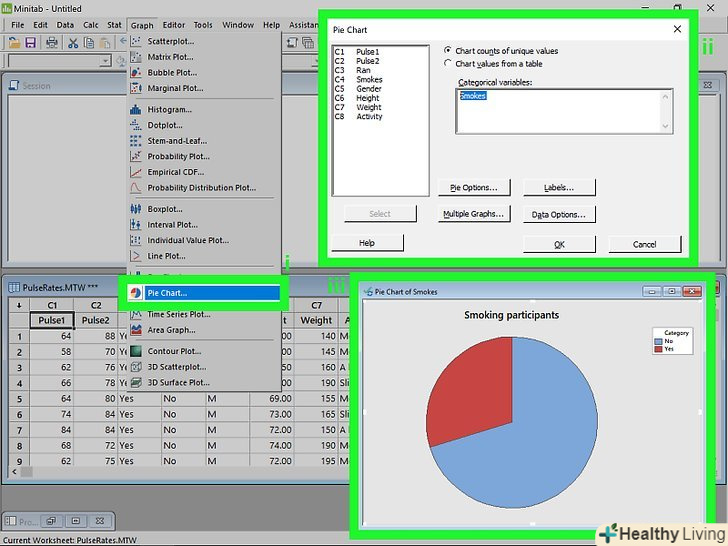Viewport: 728px width, 546px height.
Task: Select worksheet row 5 header
Action: pos(19,399)
